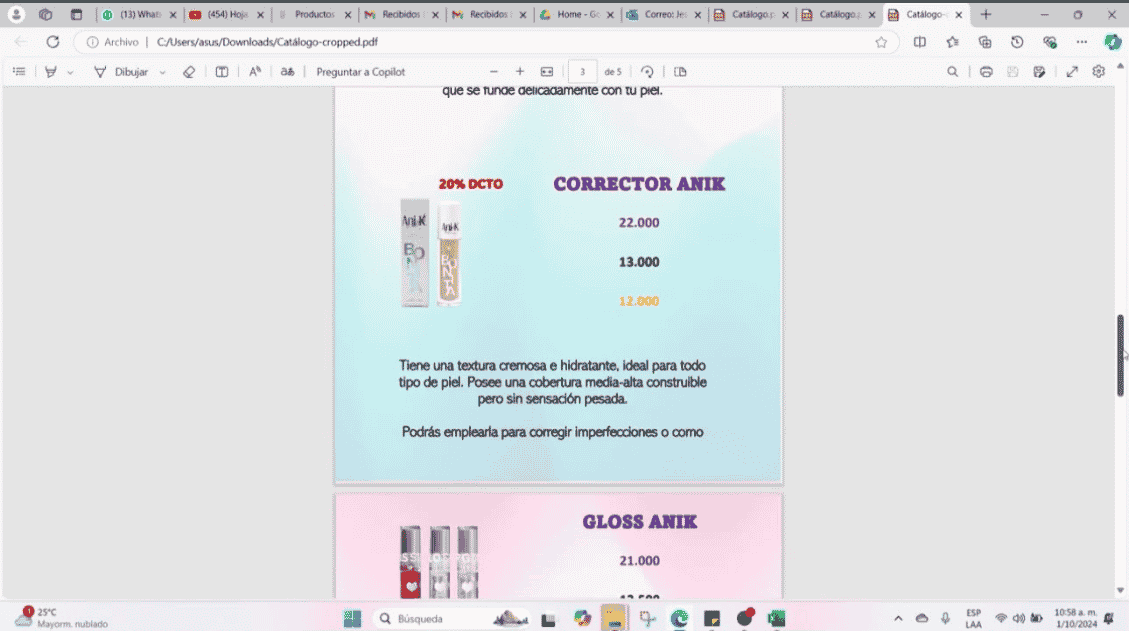Click the CORRECTOR ANIK heading
1129x631 pixels.
[639, 184]
